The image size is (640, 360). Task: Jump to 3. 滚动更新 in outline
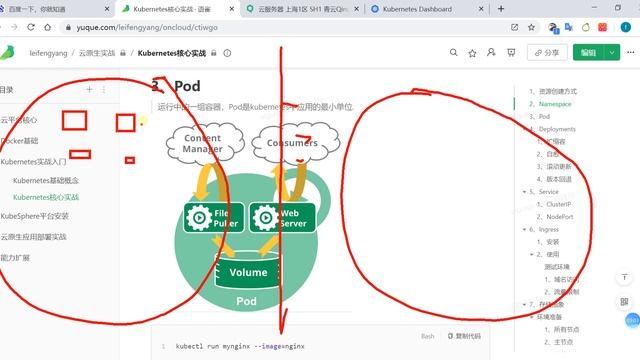coord(554,167)
